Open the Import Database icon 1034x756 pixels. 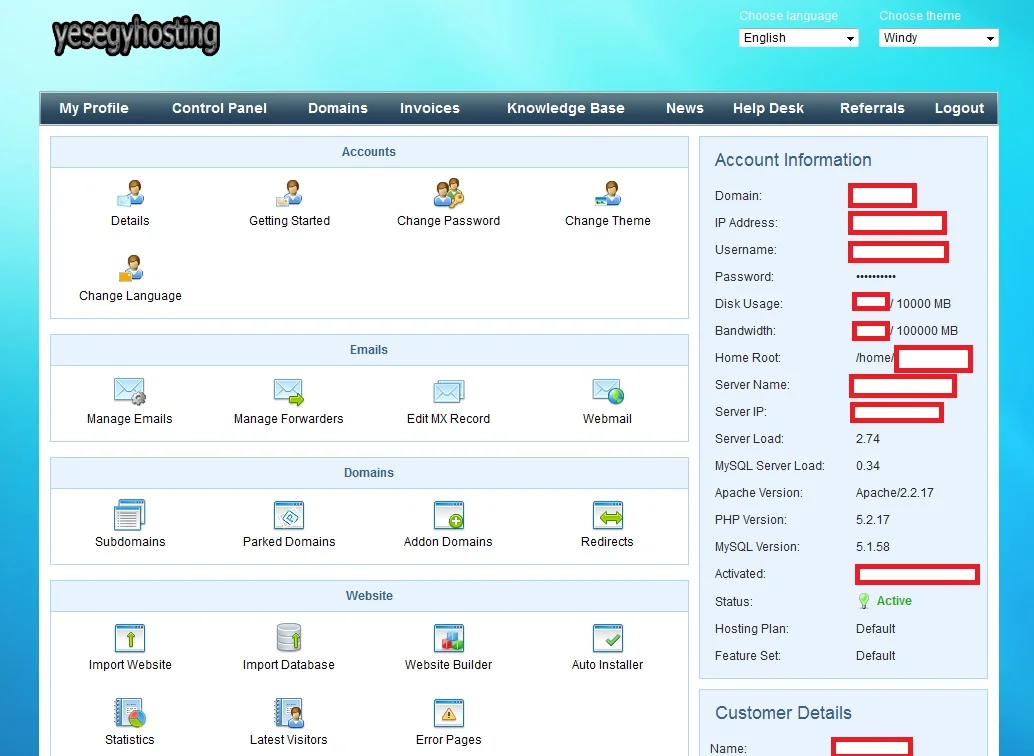288,638
